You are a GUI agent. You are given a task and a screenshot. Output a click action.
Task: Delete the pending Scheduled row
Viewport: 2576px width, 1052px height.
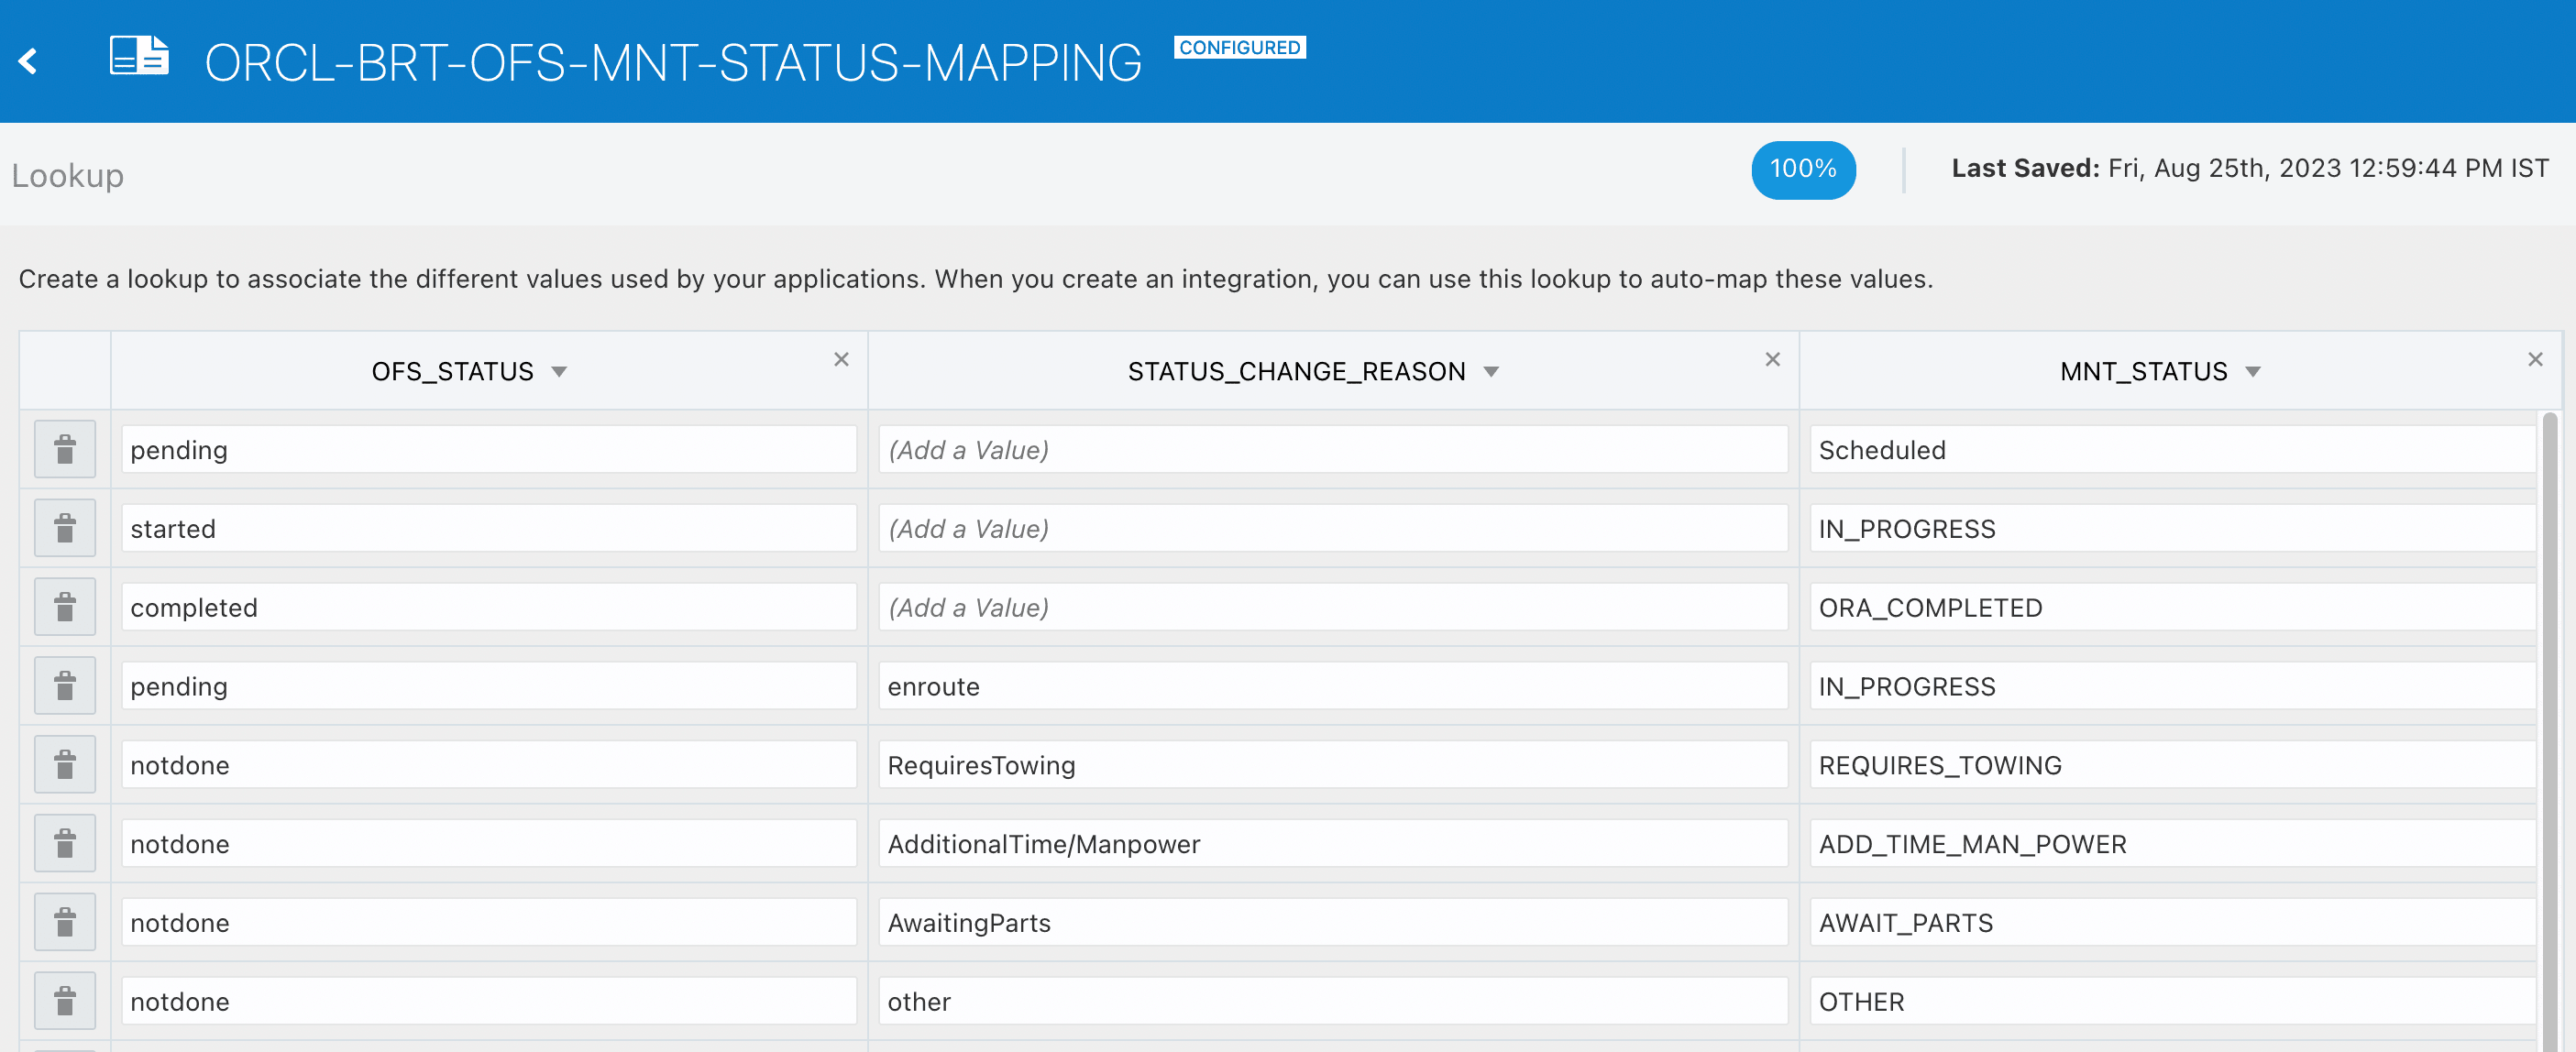pyautogui.click(x=65, y=449)
